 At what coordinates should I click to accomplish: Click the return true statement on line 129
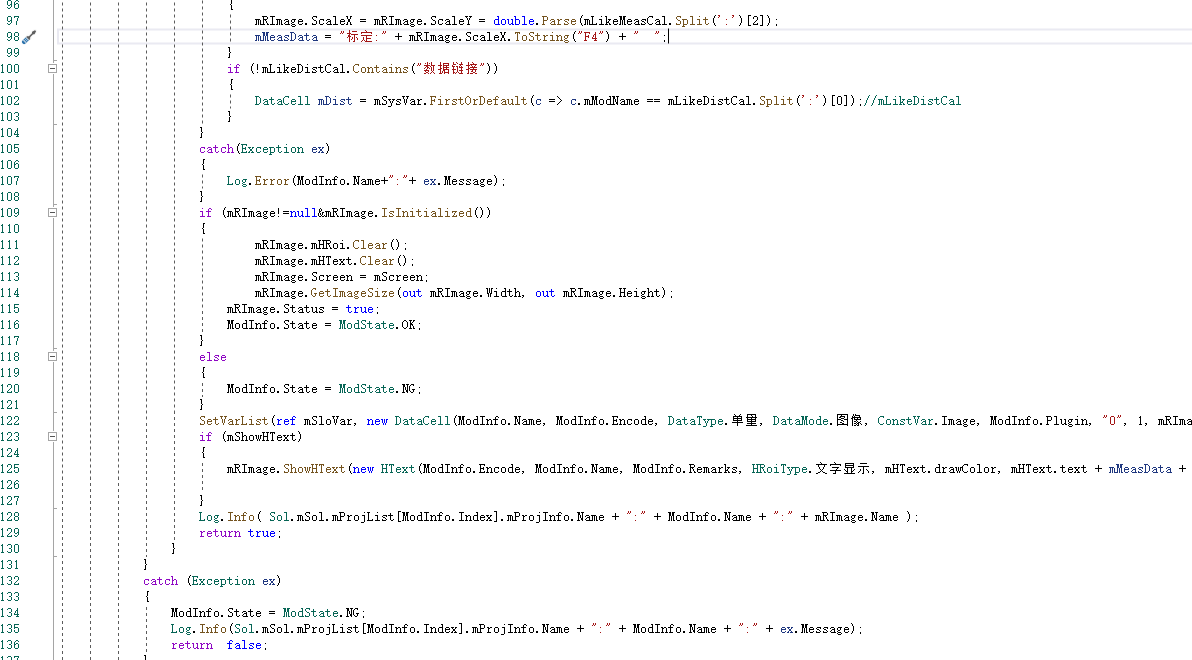[239, 533]
